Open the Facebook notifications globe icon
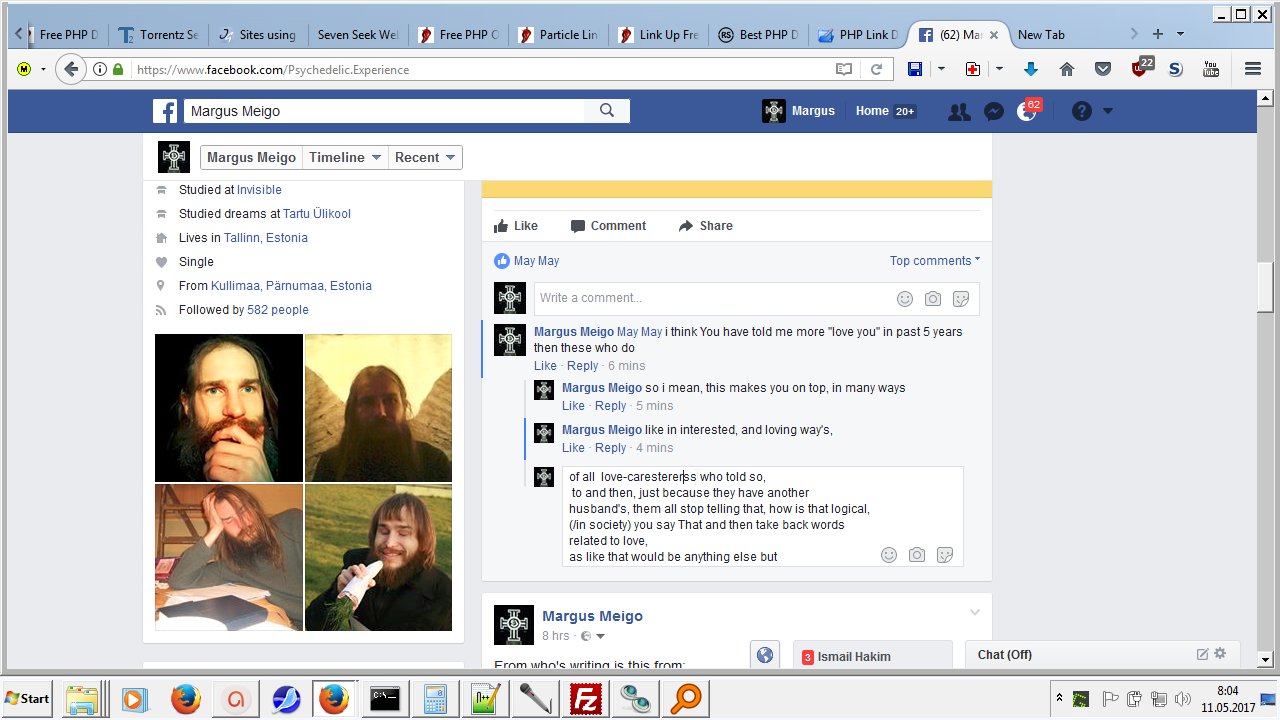This screenshot has width=1280, height=720. tap(1027, 112)
